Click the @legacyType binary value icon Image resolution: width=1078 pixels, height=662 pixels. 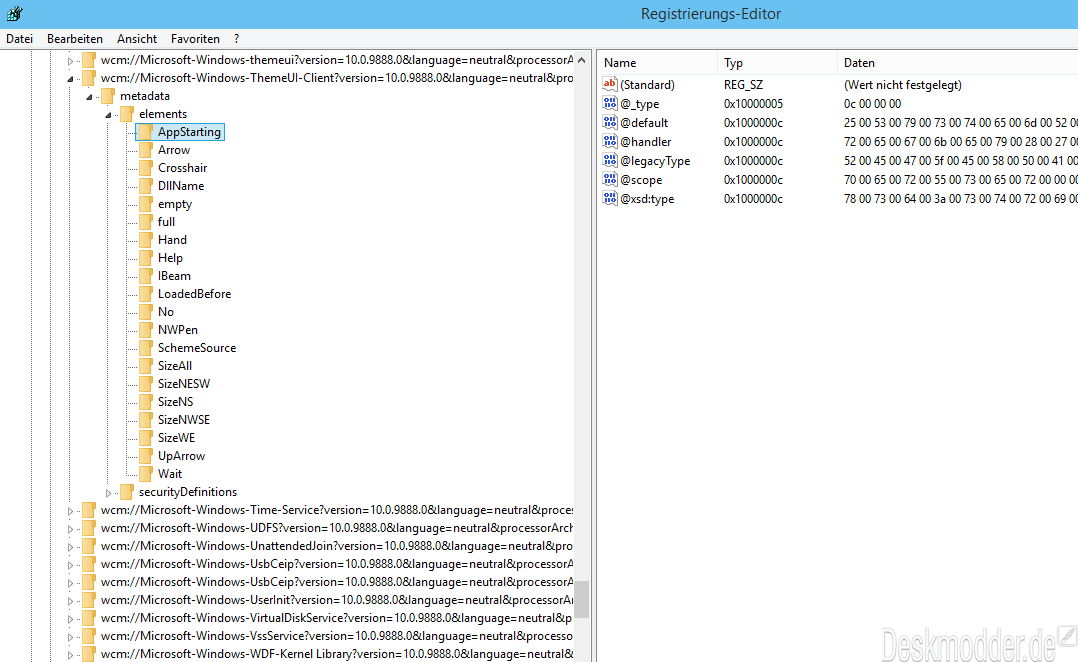click(x=610, y=160)
